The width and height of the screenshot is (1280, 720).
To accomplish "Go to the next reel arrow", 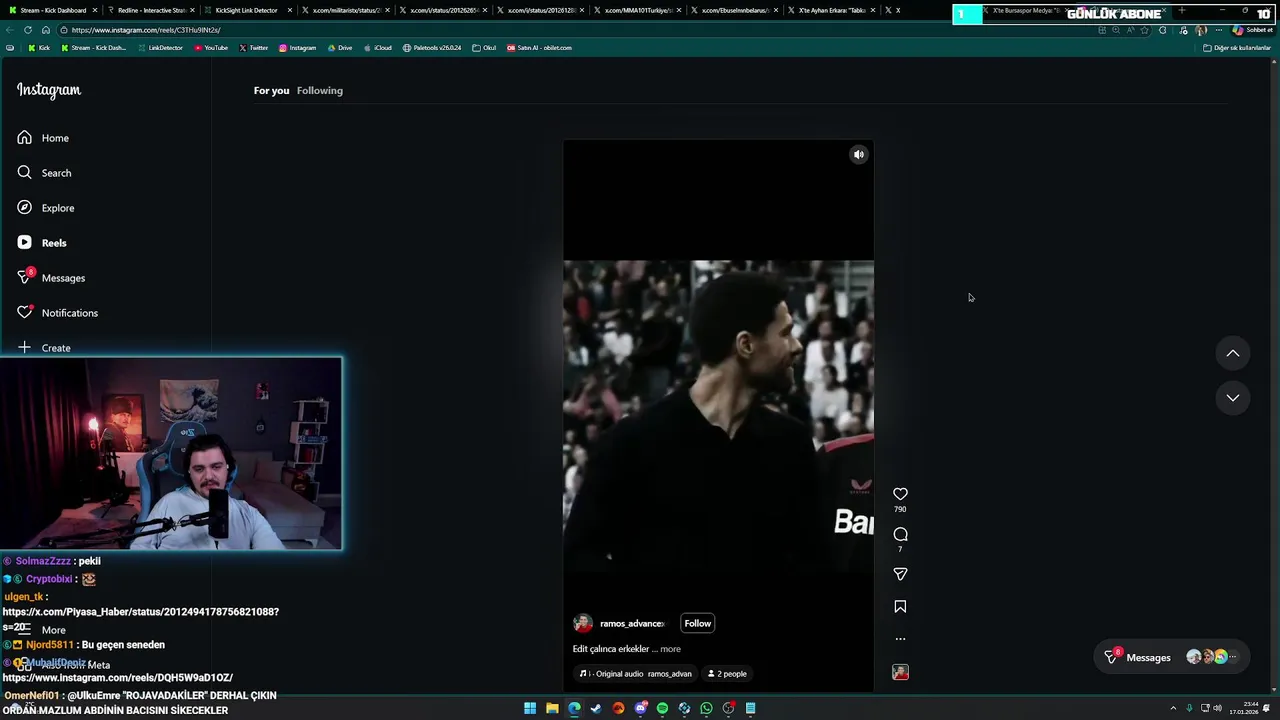I will pos(1232,398).
